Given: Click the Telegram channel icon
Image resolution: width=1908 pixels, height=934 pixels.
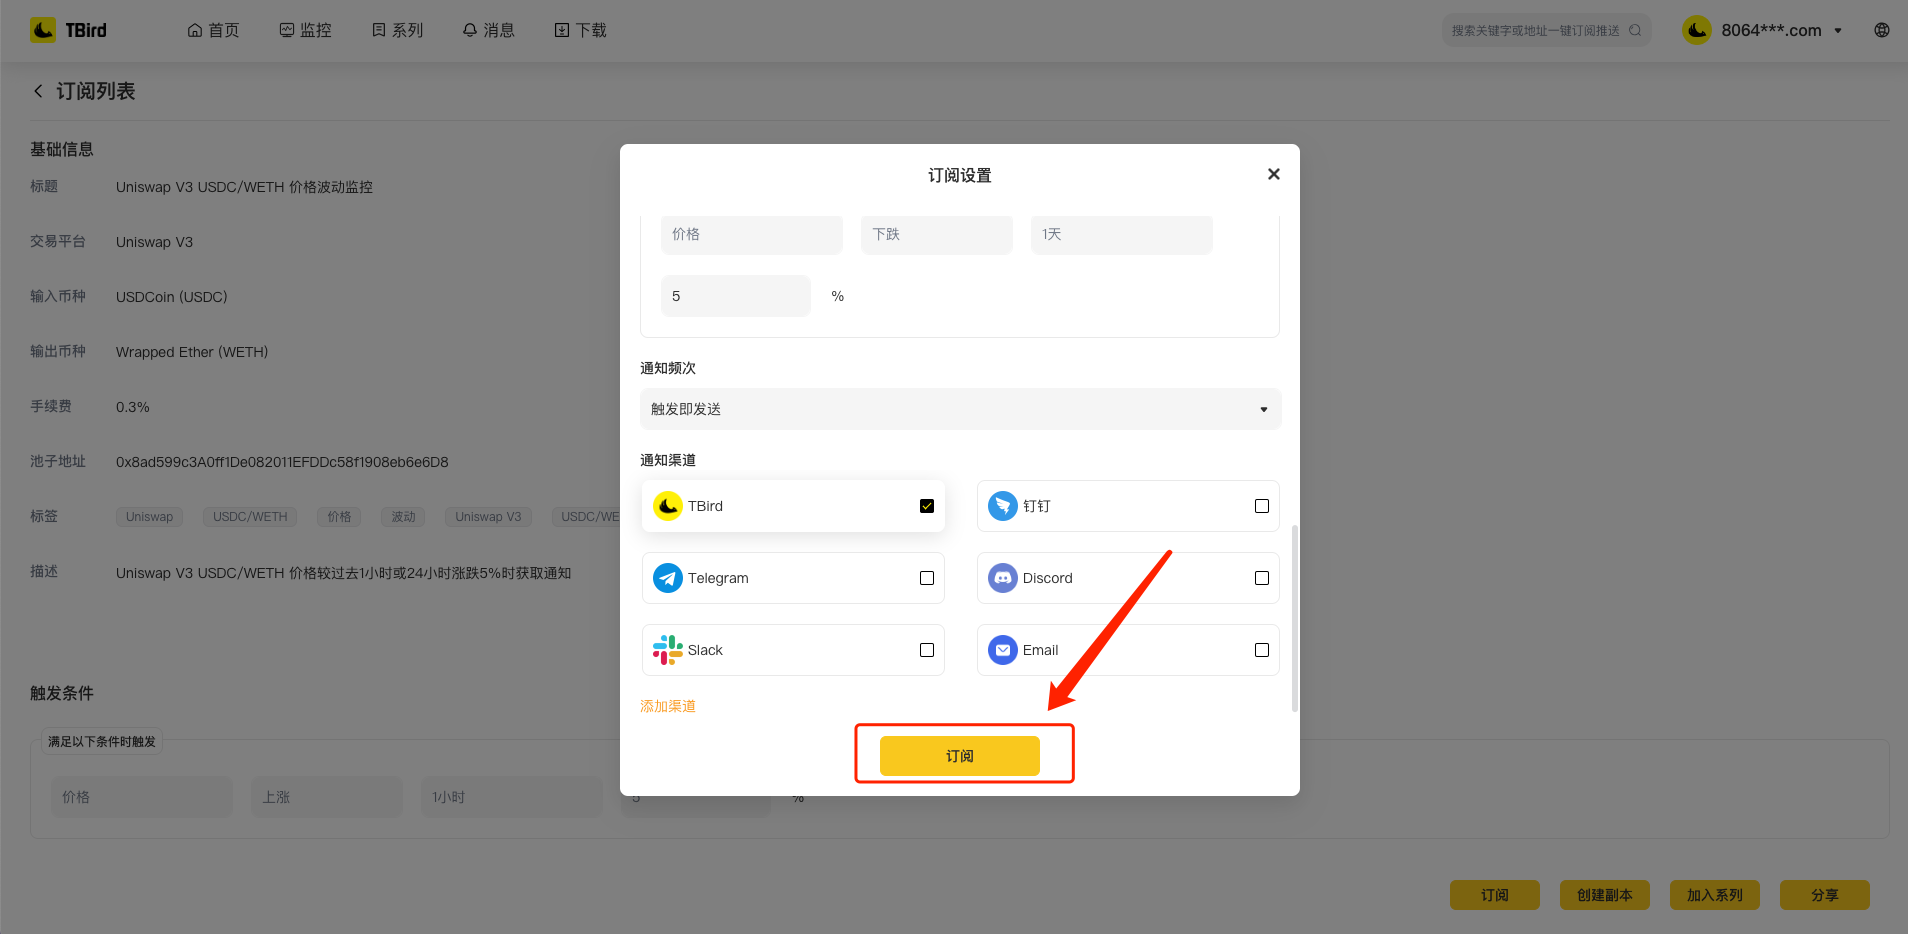Looking at the screenshot, I should (667, 578).
